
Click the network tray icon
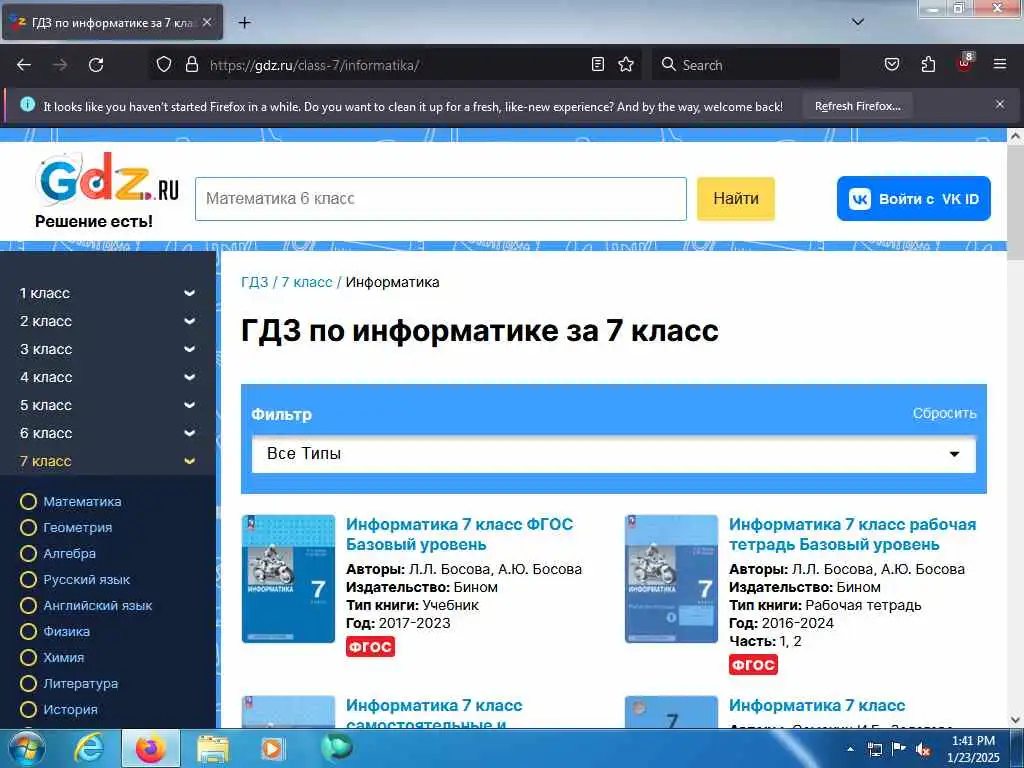874,749
